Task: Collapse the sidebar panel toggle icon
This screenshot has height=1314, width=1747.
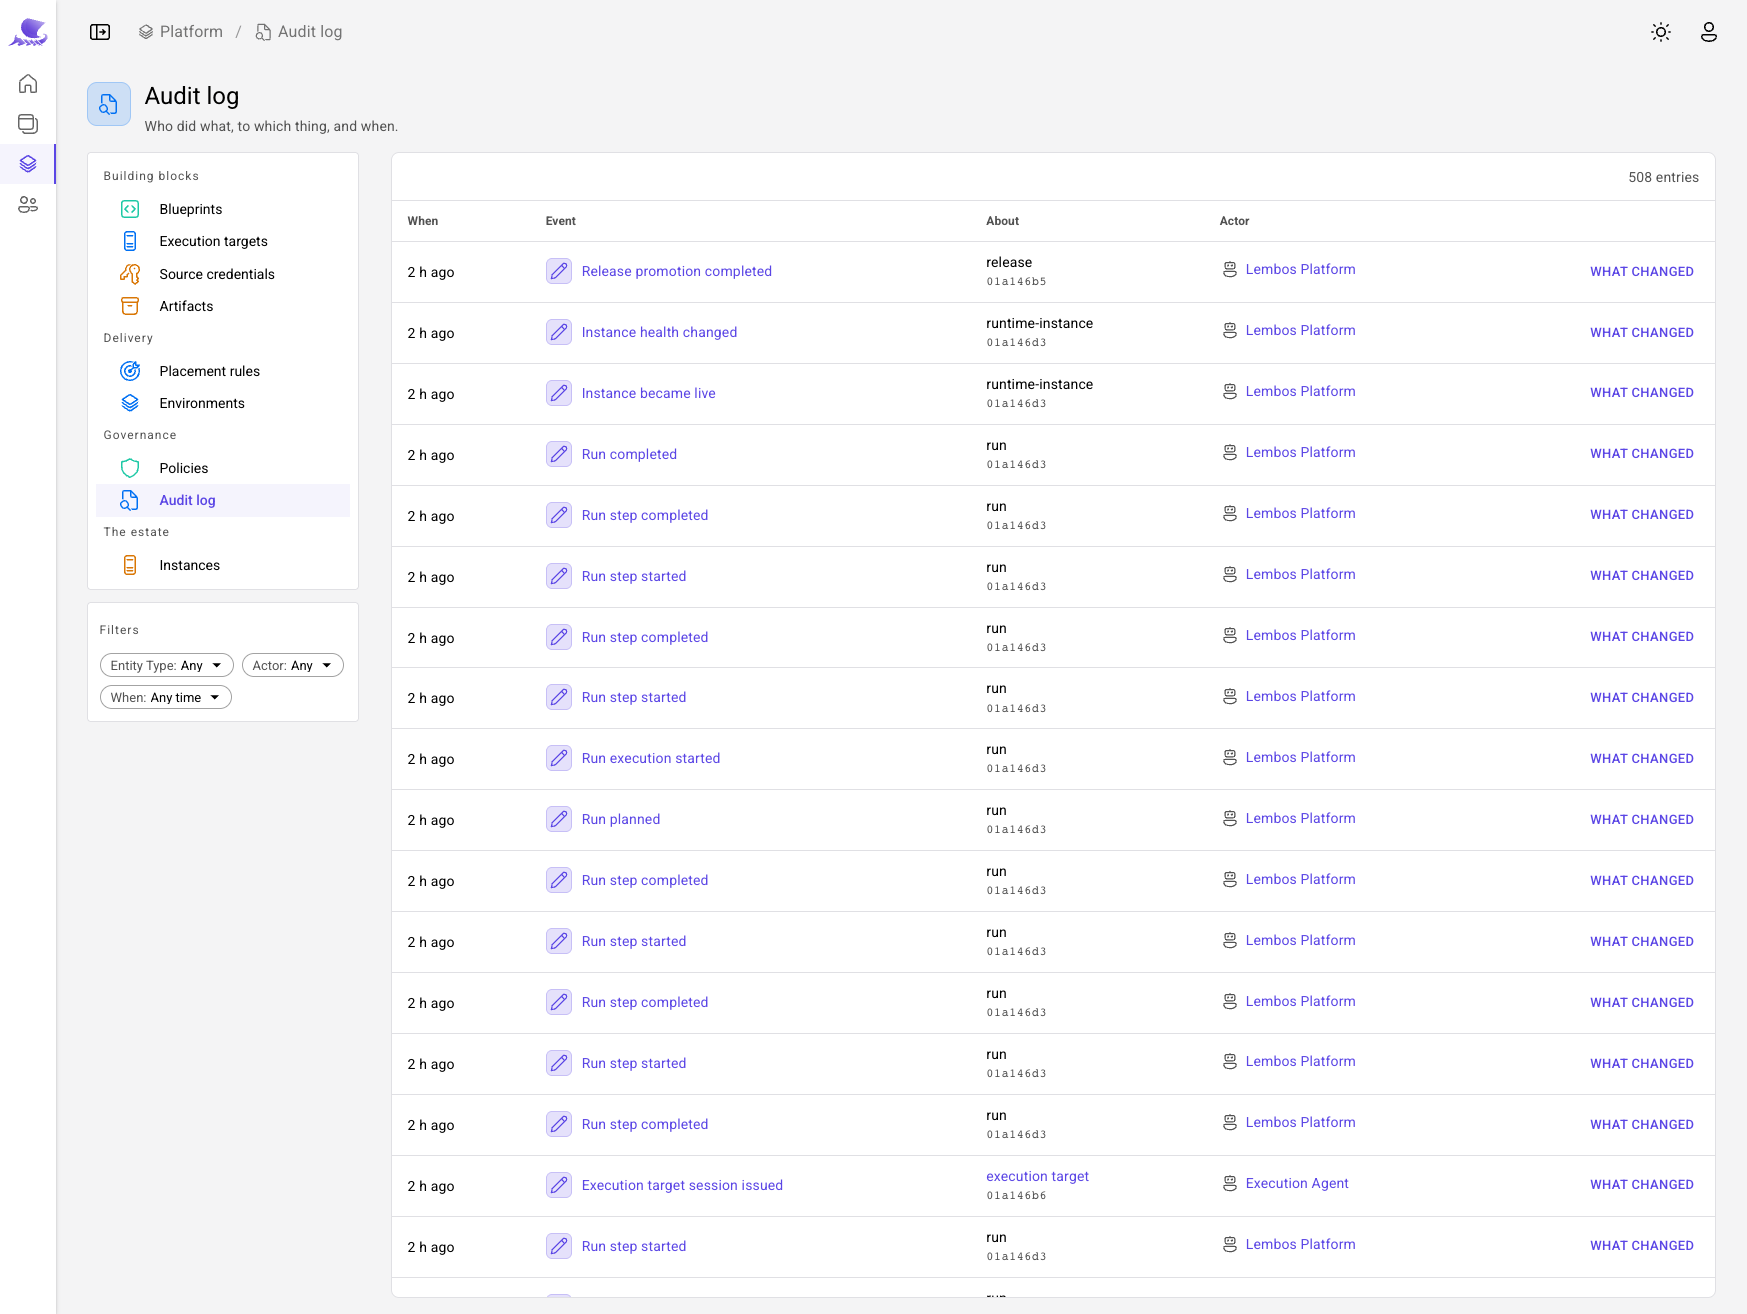Action: (100, 32)
